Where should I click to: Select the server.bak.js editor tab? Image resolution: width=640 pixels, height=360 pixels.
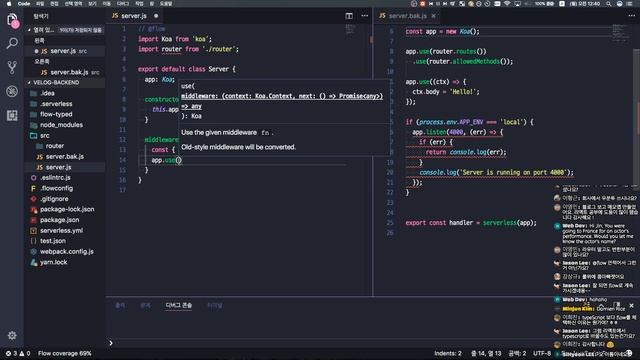407,16
